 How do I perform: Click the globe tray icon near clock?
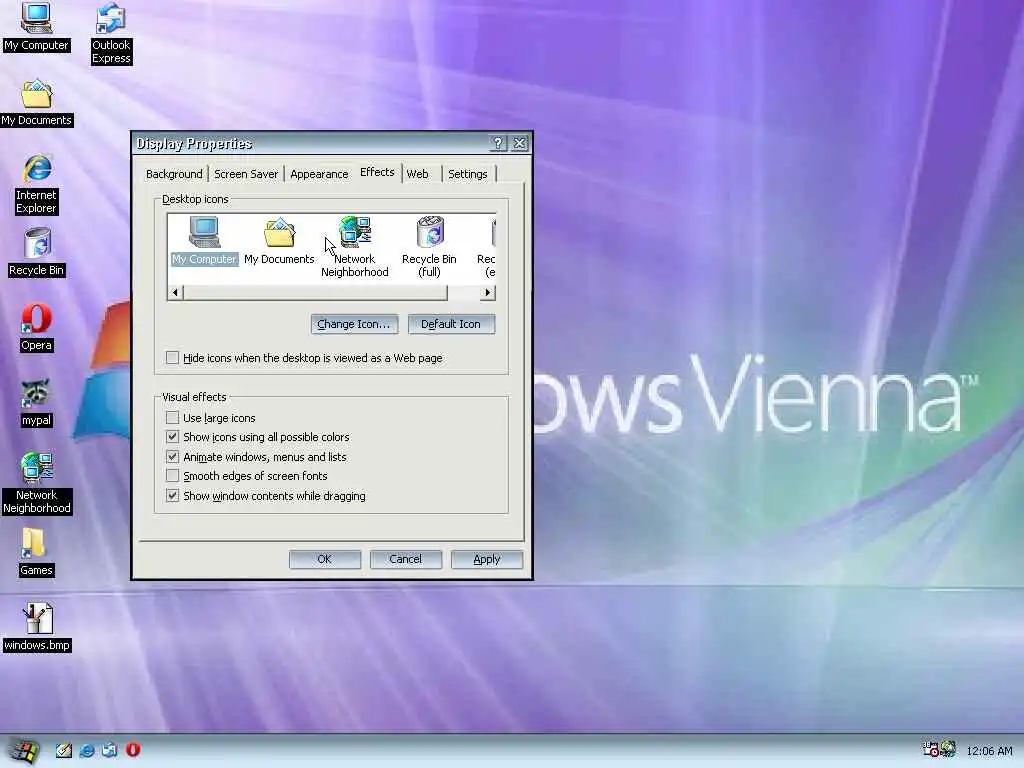click(x=948, y=749)
